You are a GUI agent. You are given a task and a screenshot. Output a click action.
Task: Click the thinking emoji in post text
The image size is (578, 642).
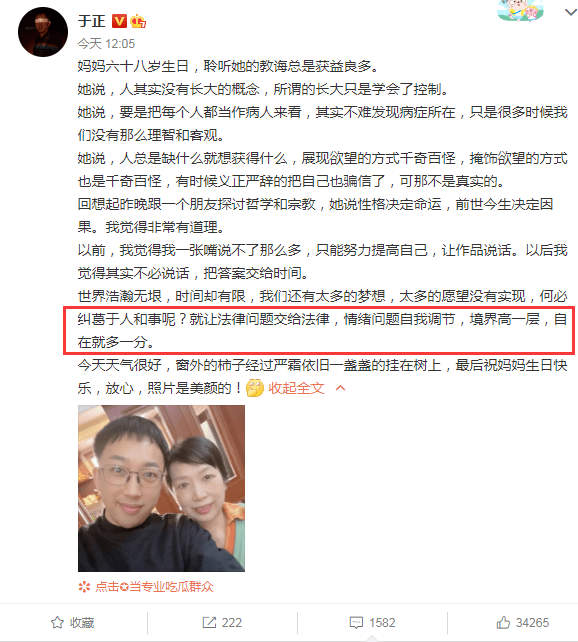pyautogui.click(x=255, y=388)
